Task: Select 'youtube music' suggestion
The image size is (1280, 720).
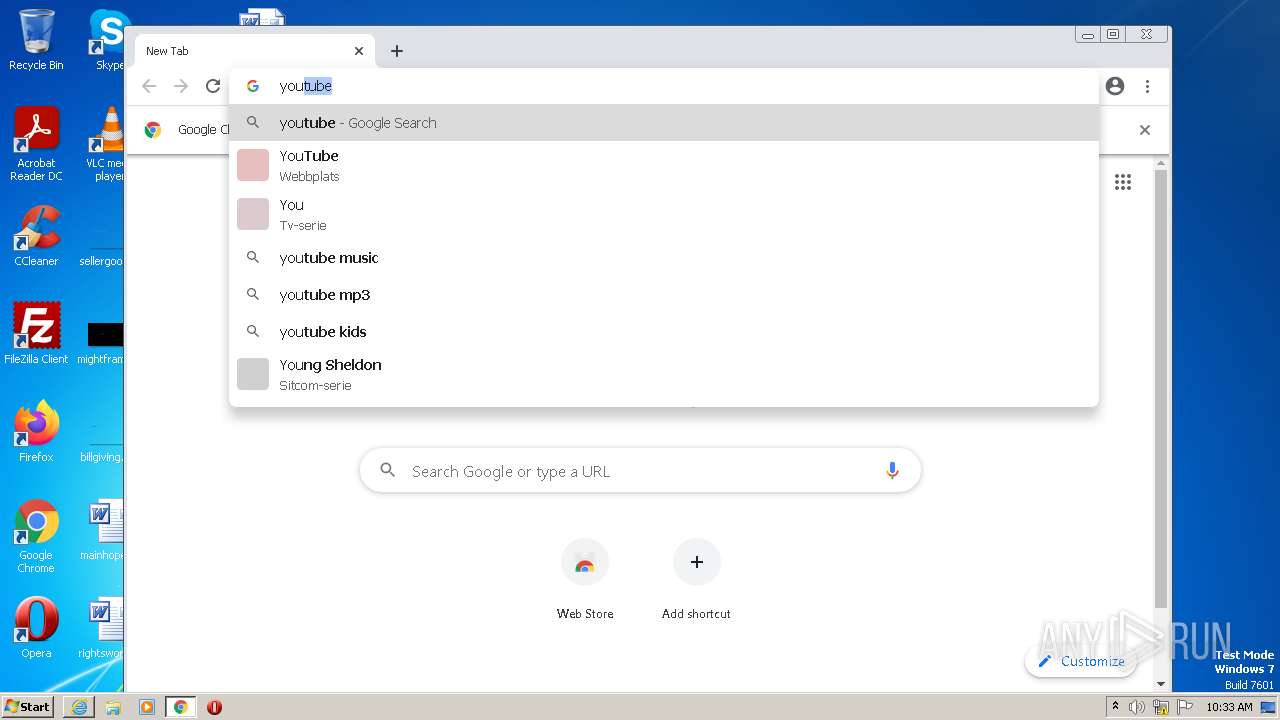Action: 664,258
